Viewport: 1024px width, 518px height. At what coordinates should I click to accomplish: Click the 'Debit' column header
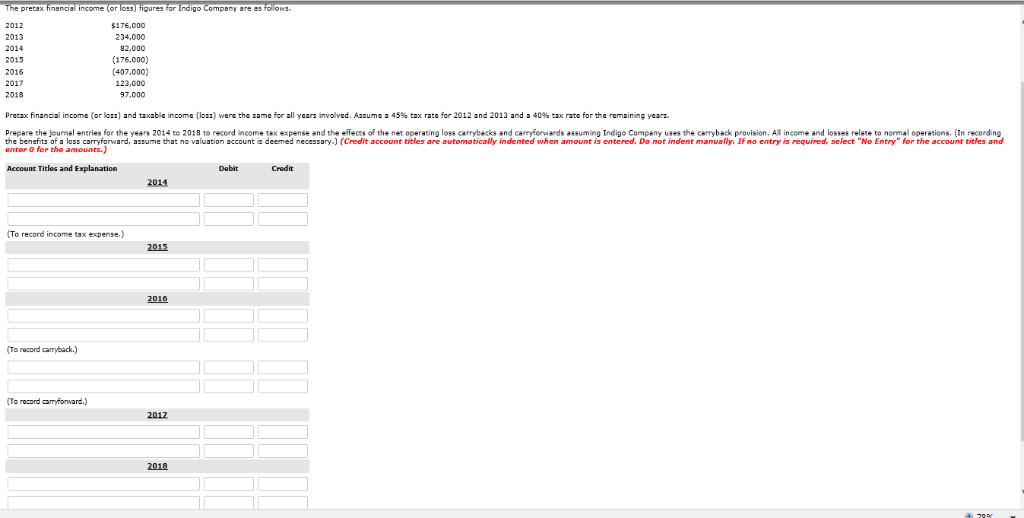[229, 169]
